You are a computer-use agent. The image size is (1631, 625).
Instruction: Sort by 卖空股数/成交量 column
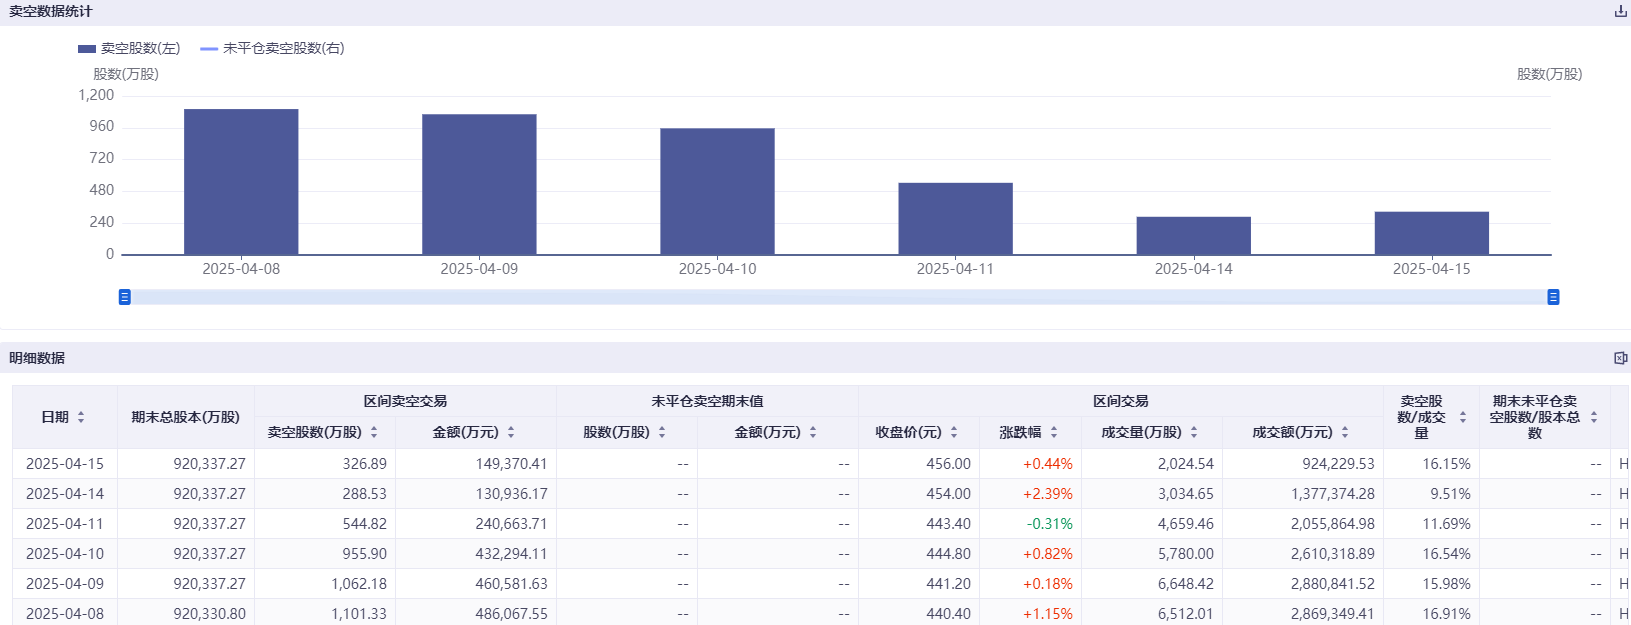[x=1463, y=417]
